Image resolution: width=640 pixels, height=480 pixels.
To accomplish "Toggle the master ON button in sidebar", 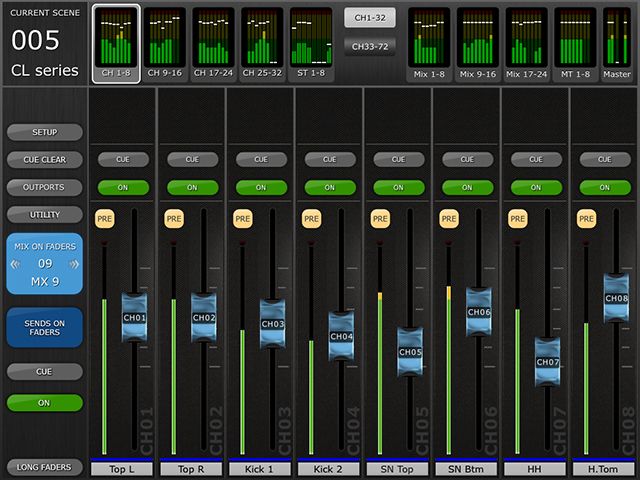I will pos(44,402).
